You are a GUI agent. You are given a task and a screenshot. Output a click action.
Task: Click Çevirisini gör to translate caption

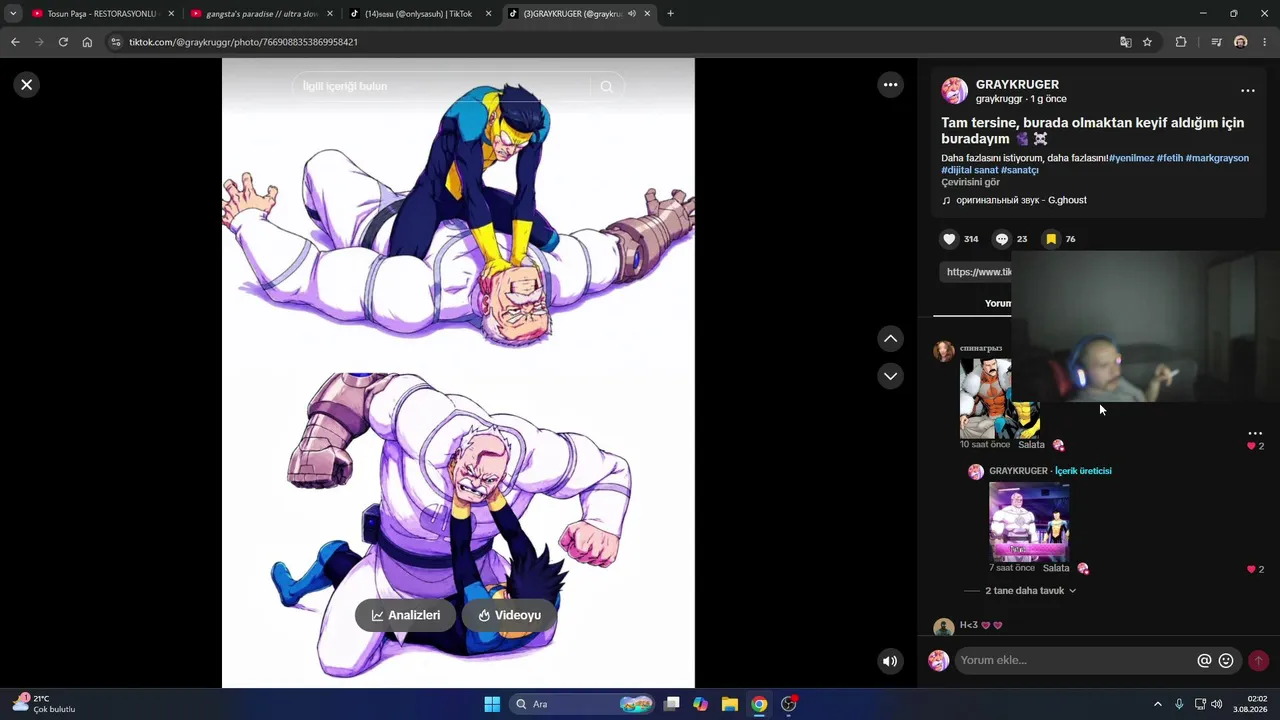pyautogui.click(x=970, y=182)
